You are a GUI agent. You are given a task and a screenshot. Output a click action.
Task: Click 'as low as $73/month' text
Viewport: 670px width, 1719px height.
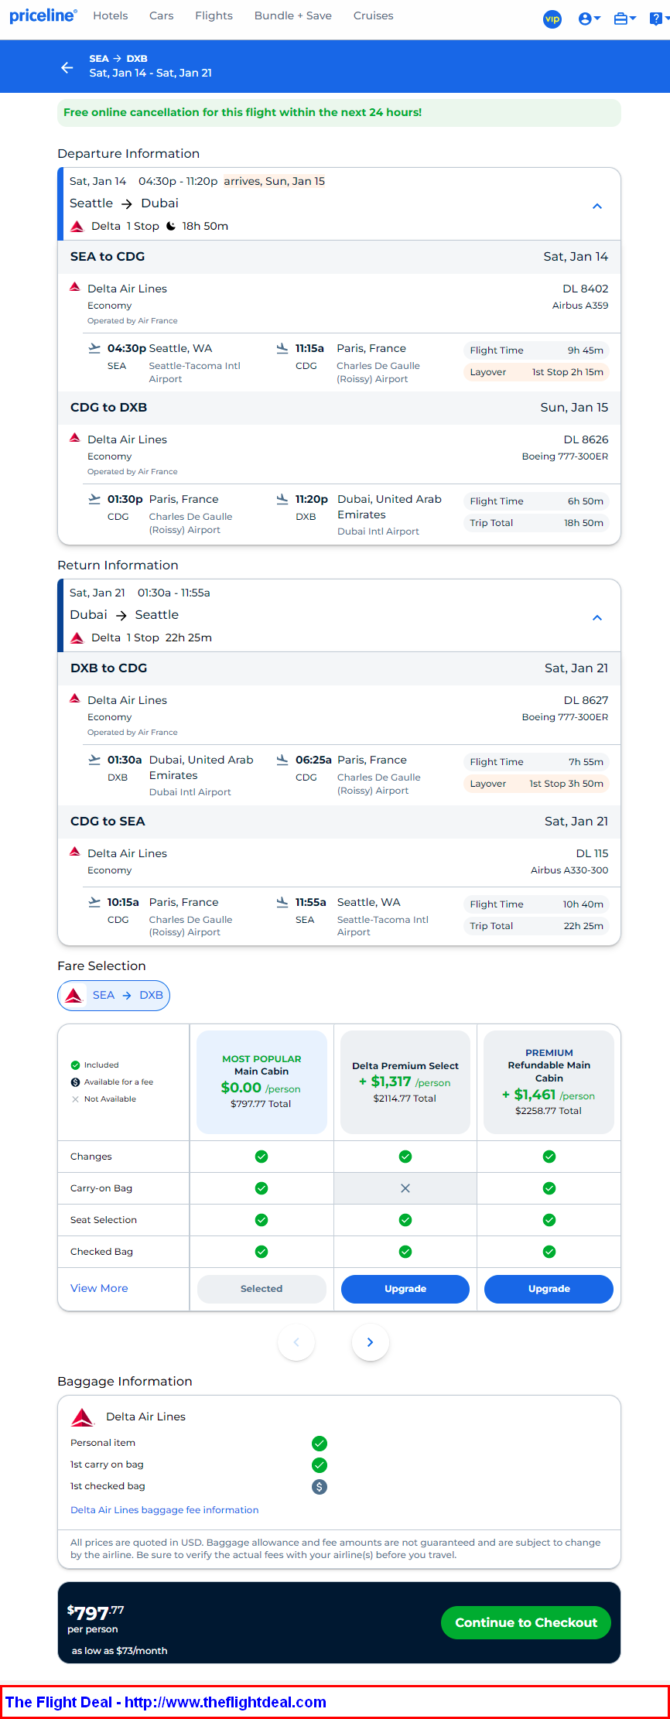click(120, 1651)
